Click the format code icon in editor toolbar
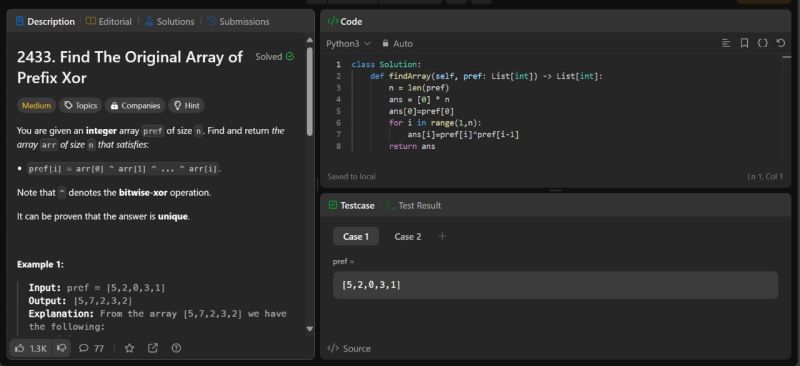This screenshot has height=366, width=800. pyautogui.click(x=726, y=43)
